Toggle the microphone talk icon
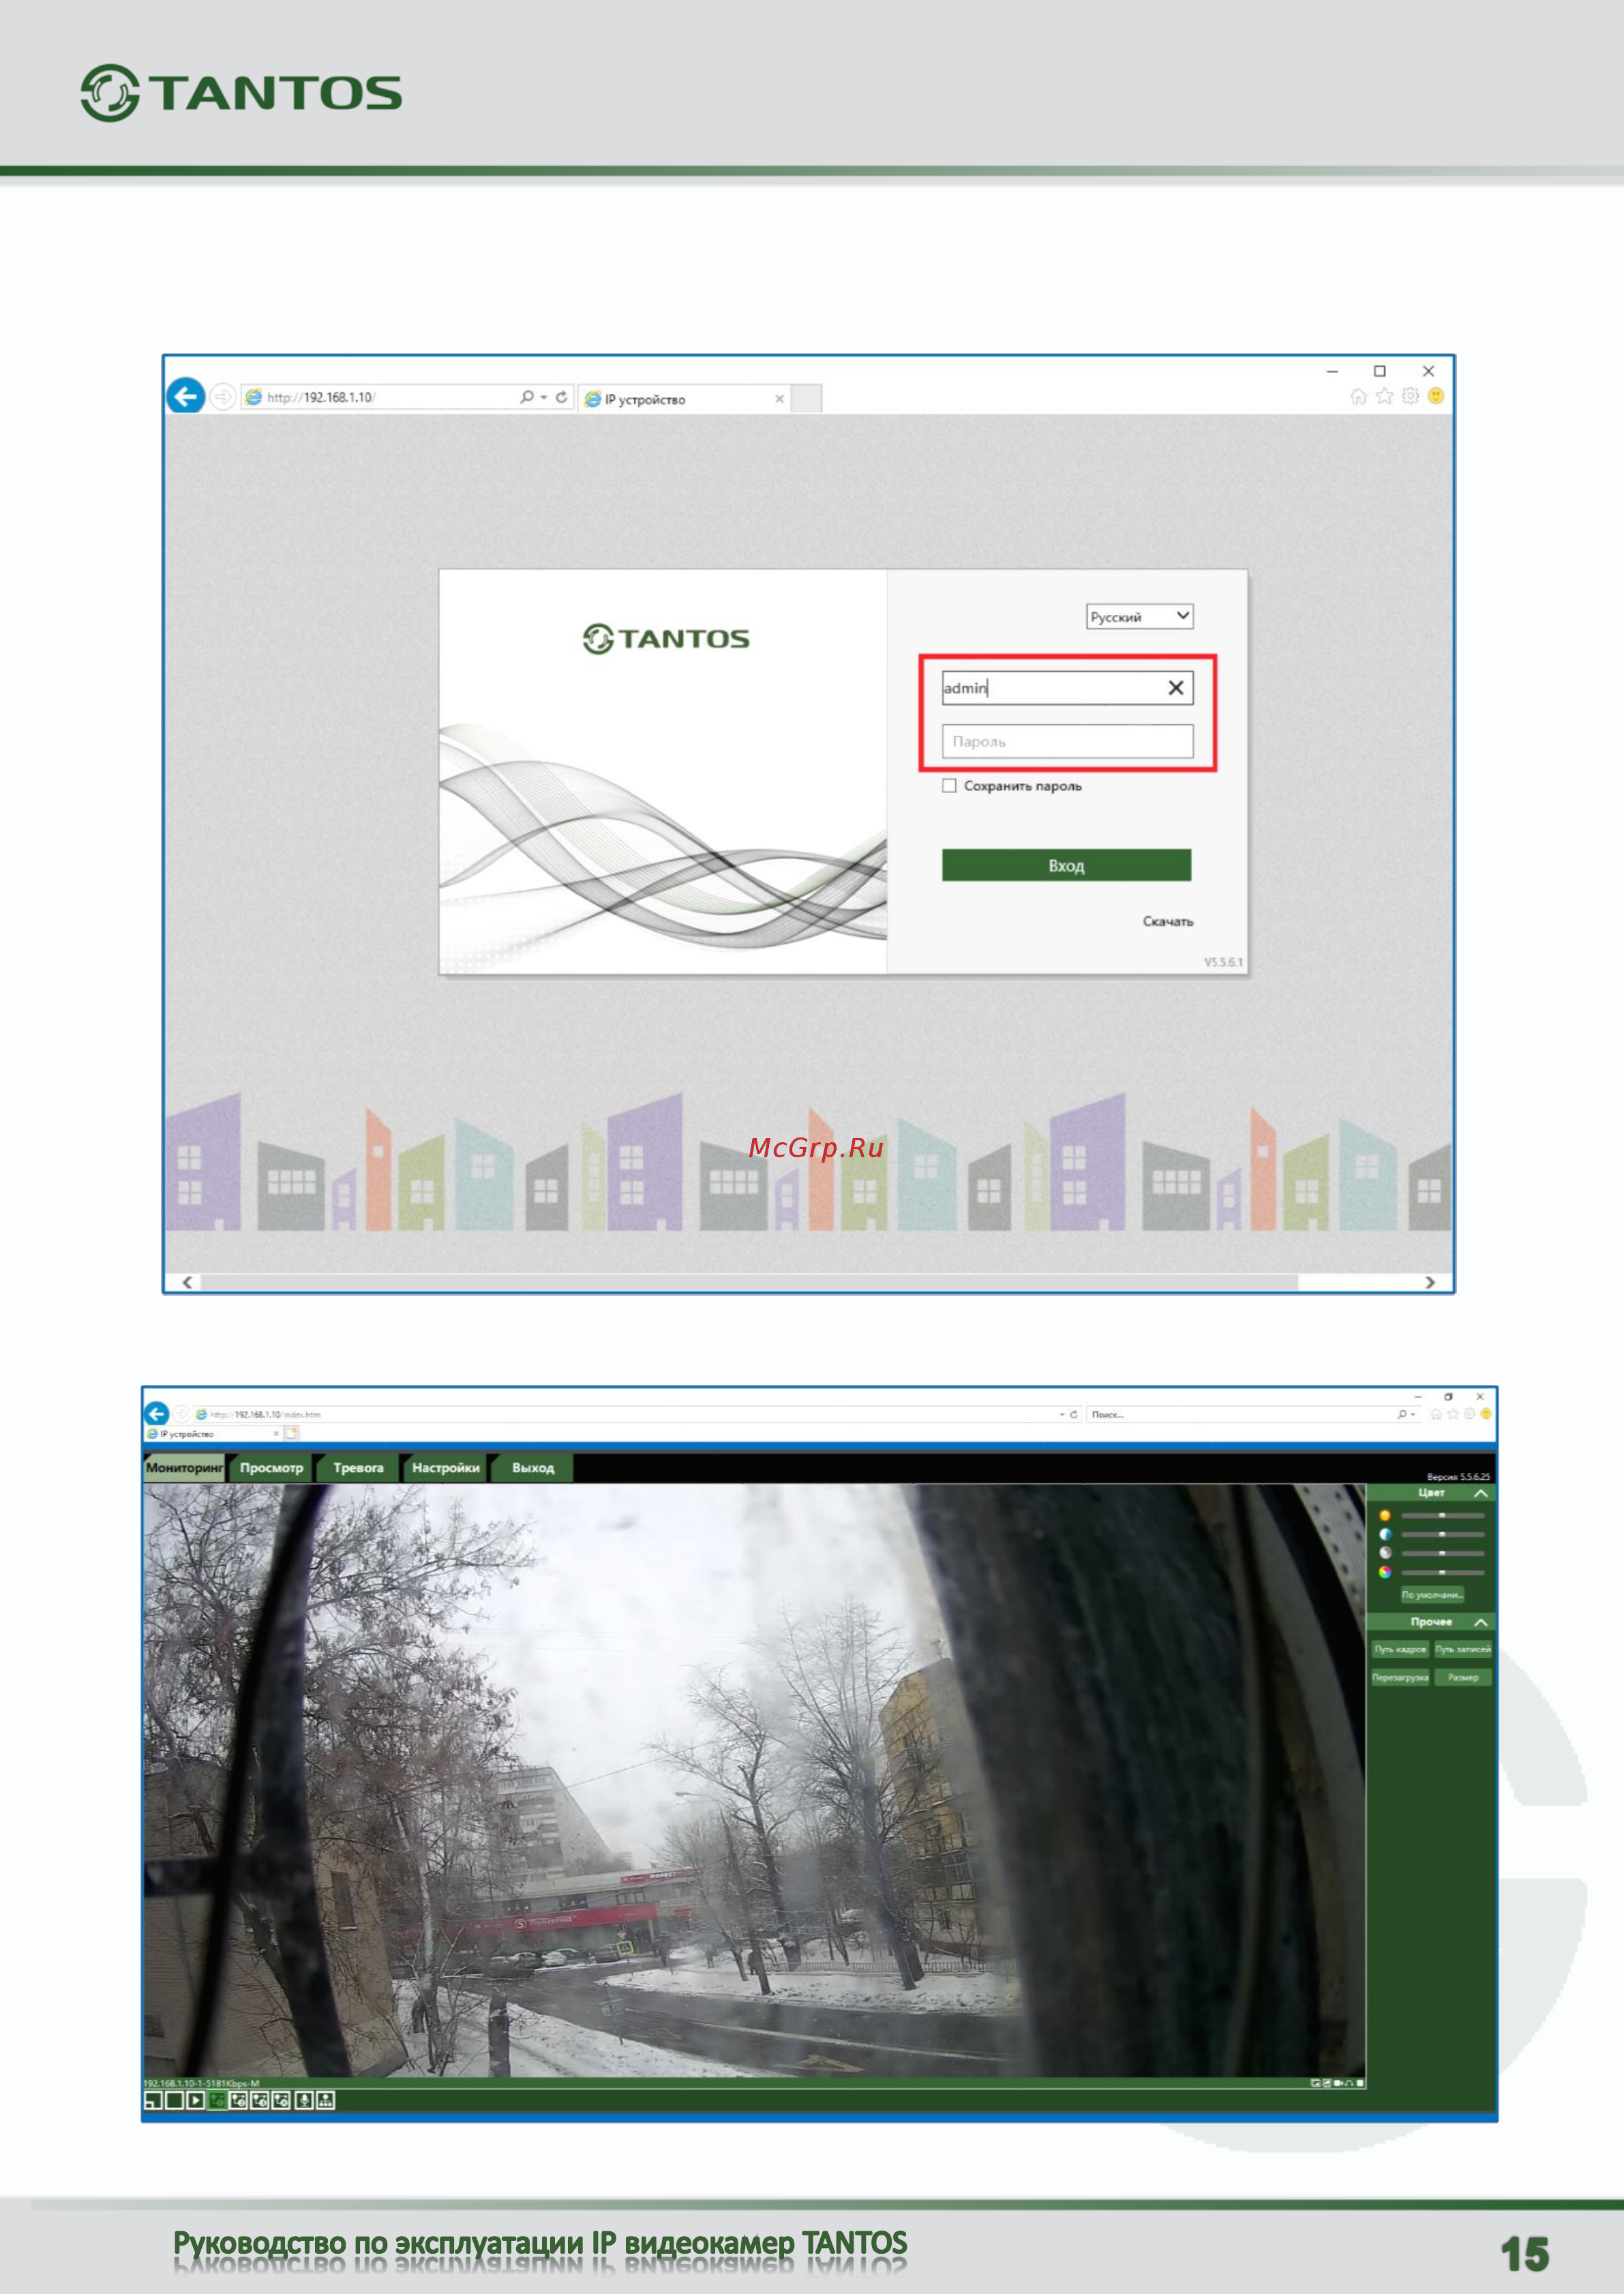This screenshot has height=2294, width=1624. 304,2100
